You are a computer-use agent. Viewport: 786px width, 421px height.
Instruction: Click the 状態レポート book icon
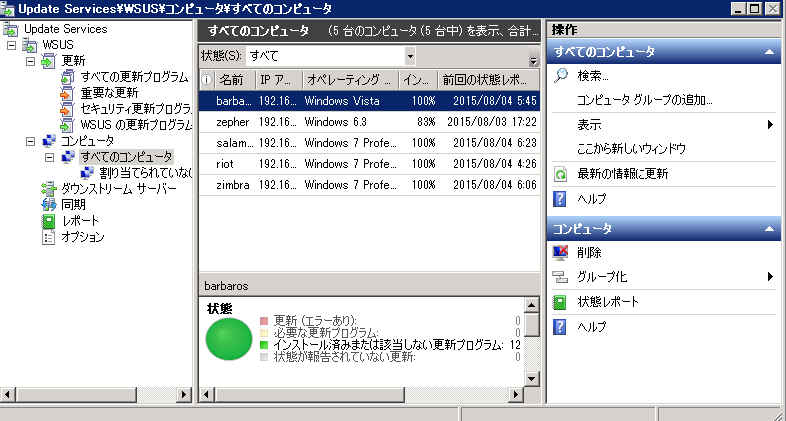(x=560, y=302)
